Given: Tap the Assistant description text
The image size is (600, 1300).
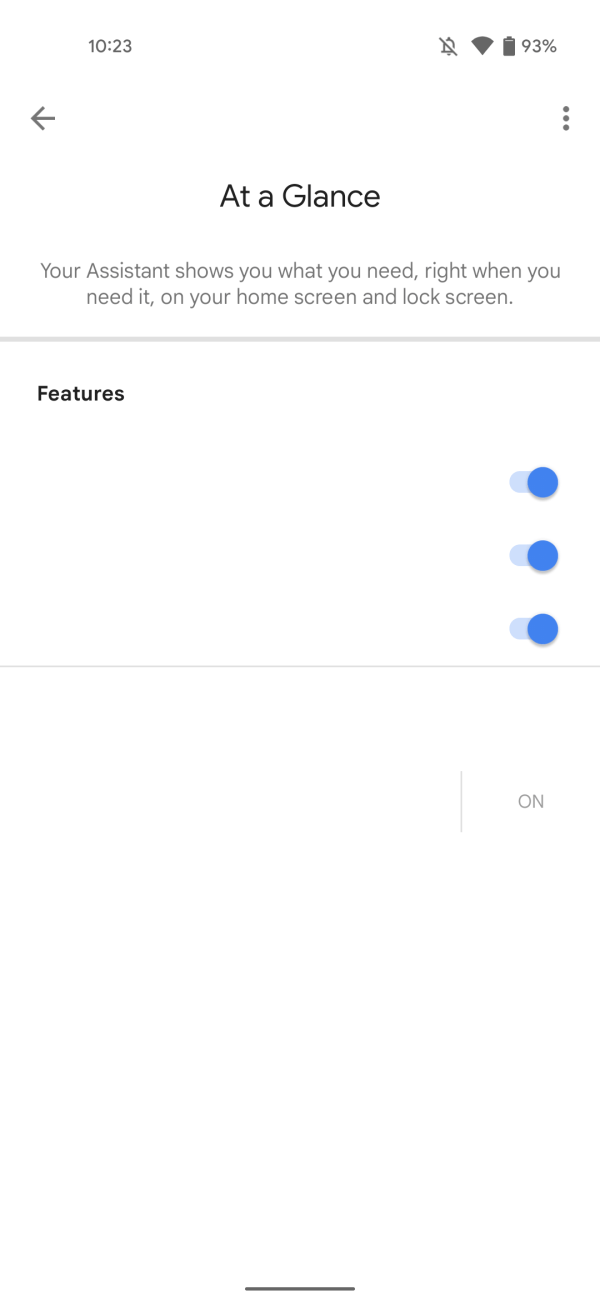Looking at the screenshot, I should (x=300, y=284).
